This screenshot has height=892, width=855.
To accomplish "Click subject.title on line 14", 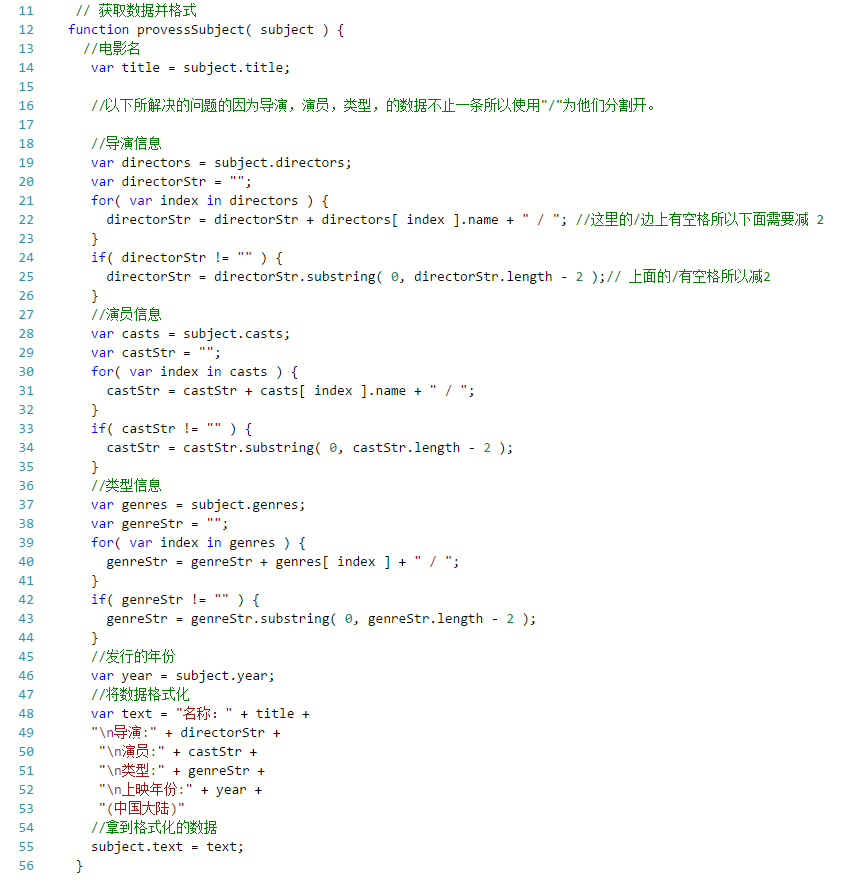I will click(x=236, y=67).
